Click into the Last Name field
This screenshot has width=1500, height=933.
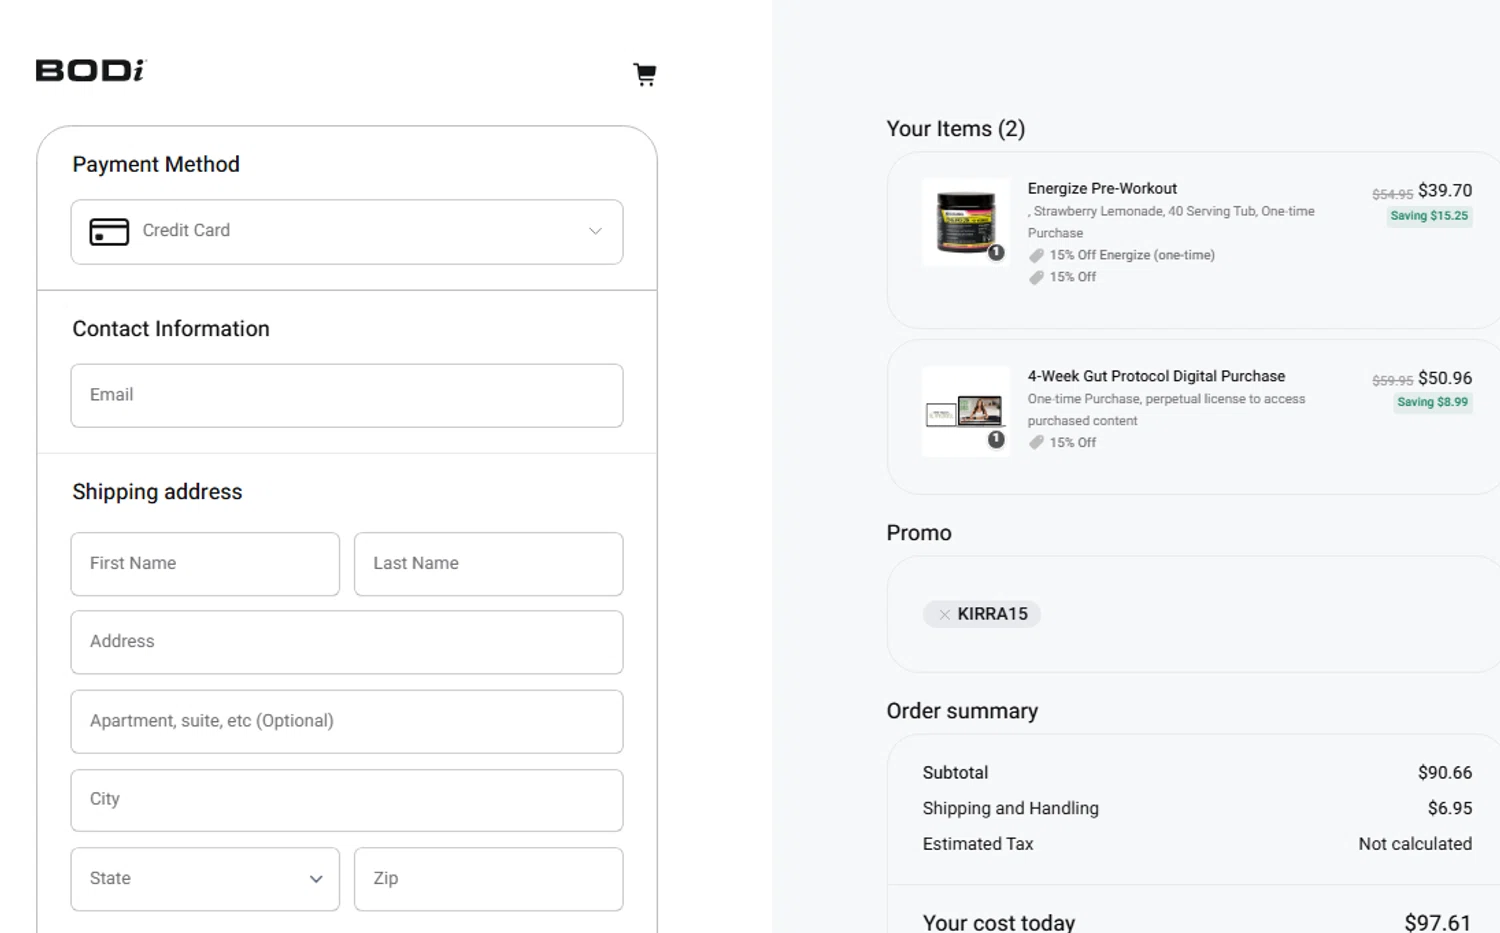(x=488, y=564)
